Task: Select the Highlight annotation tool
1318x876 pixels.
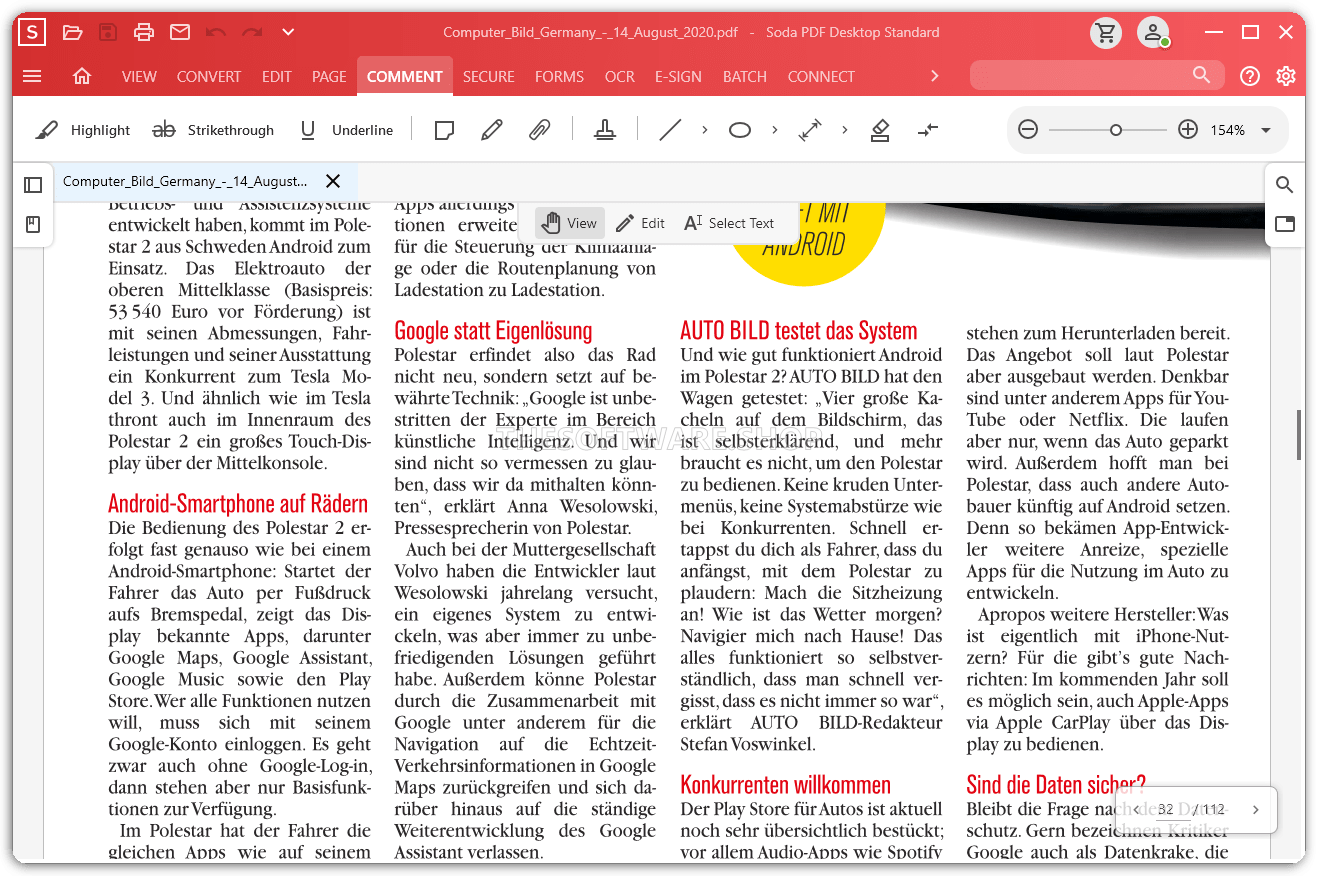Action: pos(83,130)
